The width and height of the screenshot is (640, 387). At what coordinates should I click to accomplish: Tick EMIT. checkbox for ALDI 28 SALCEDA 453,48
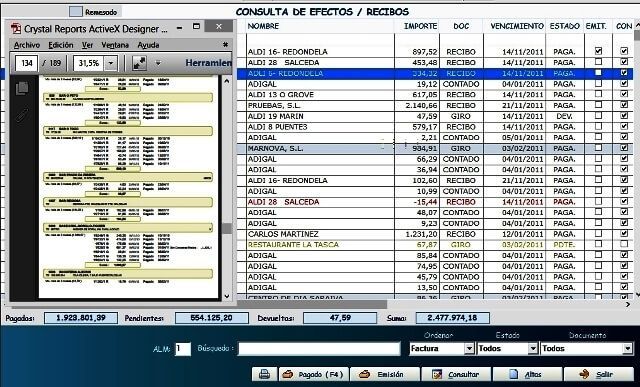598,62
